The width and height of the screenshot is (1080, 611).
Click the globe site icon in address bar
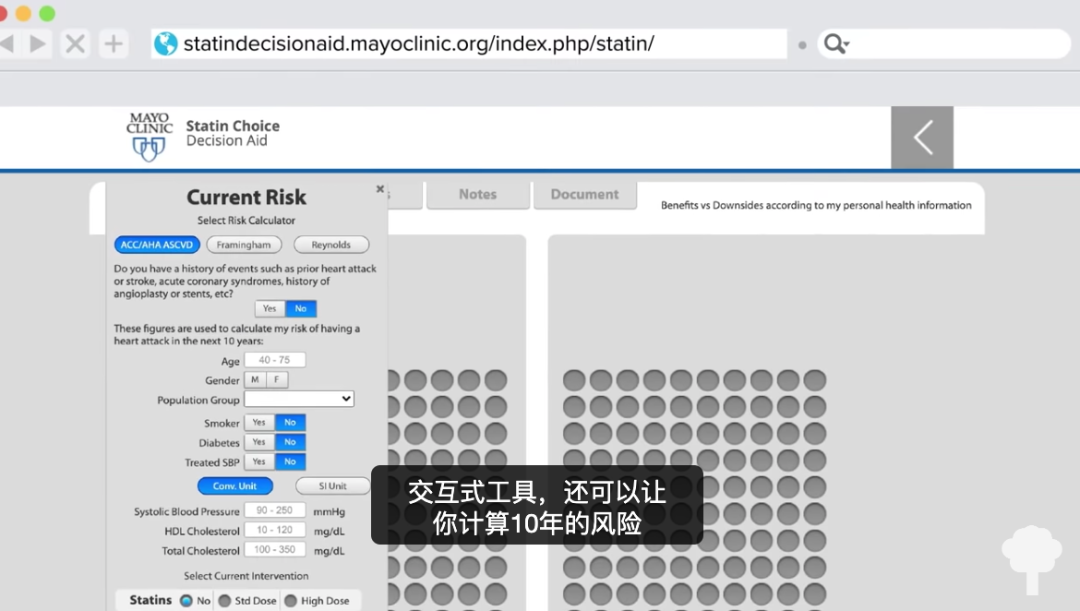tap(165, 43)
